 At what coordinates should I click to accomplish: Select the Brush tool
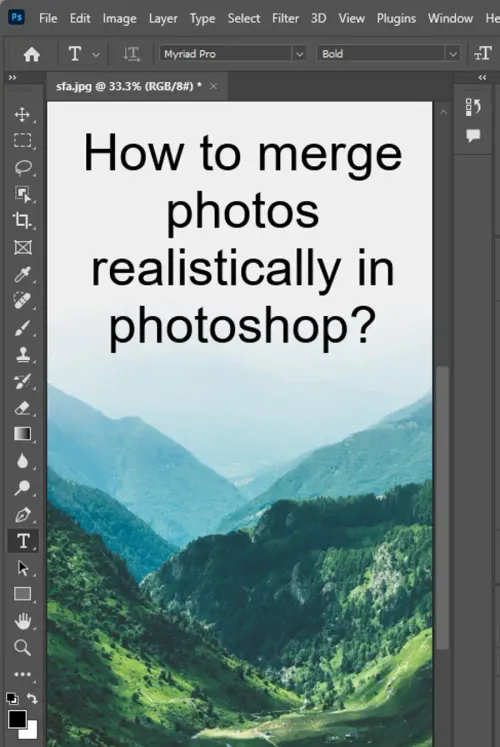click(22, 328)
